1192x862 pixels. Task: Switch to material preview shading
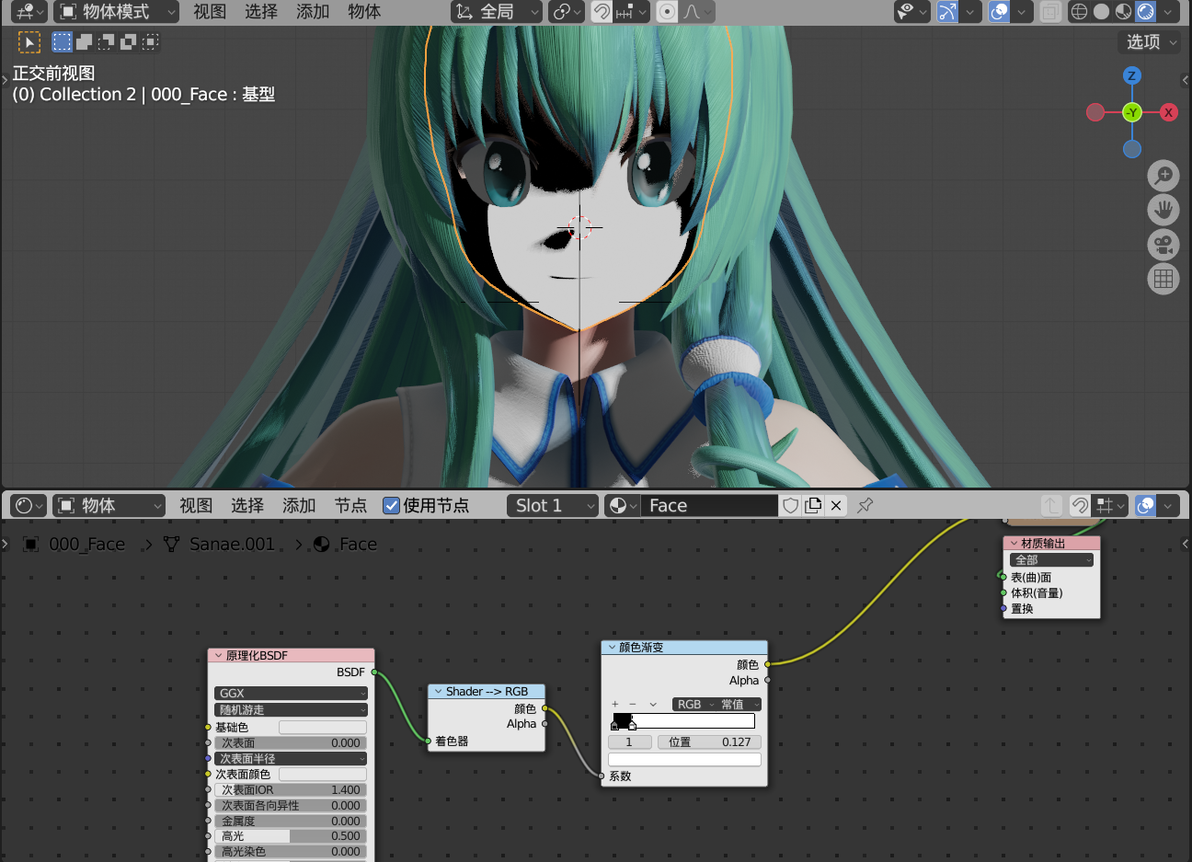(1123, 11)
